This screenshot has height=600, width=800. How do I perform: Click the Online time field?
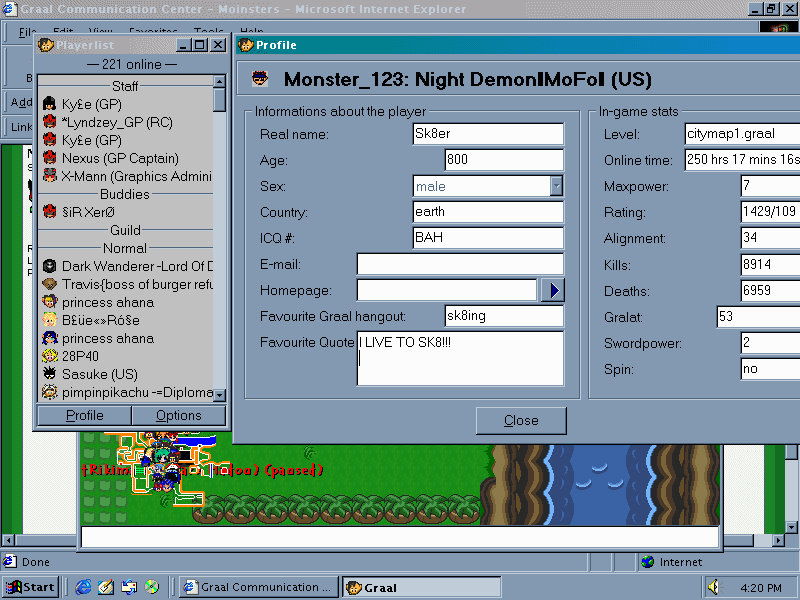(x=742, y=160)
